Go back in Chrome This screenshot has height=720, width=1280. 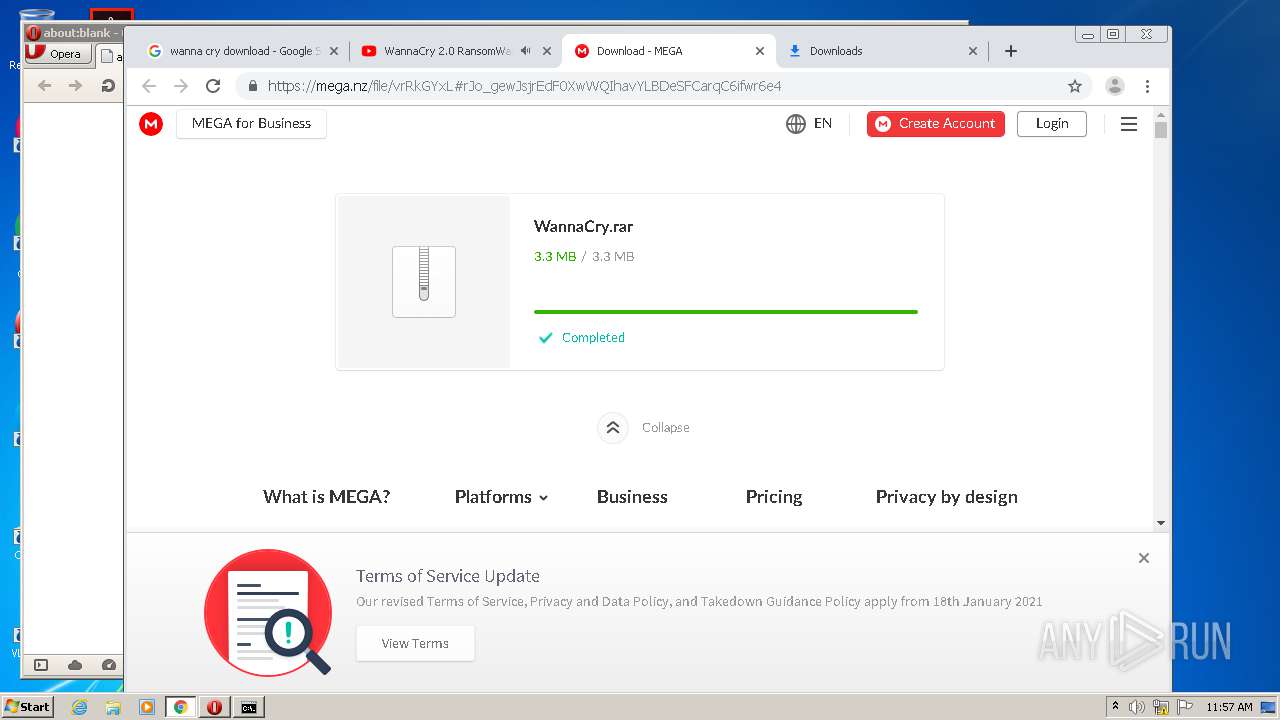(149, 86)
